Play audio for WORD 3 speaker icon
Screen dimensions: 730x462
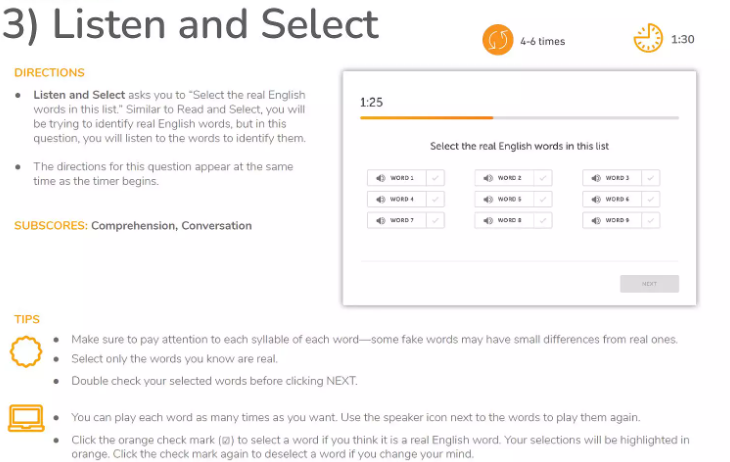(596, 178)
